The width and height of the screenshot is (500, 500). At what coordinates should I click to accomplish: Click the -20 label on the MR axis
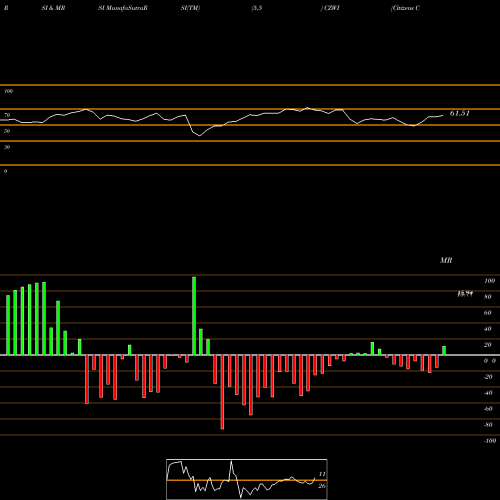[488, 377]
